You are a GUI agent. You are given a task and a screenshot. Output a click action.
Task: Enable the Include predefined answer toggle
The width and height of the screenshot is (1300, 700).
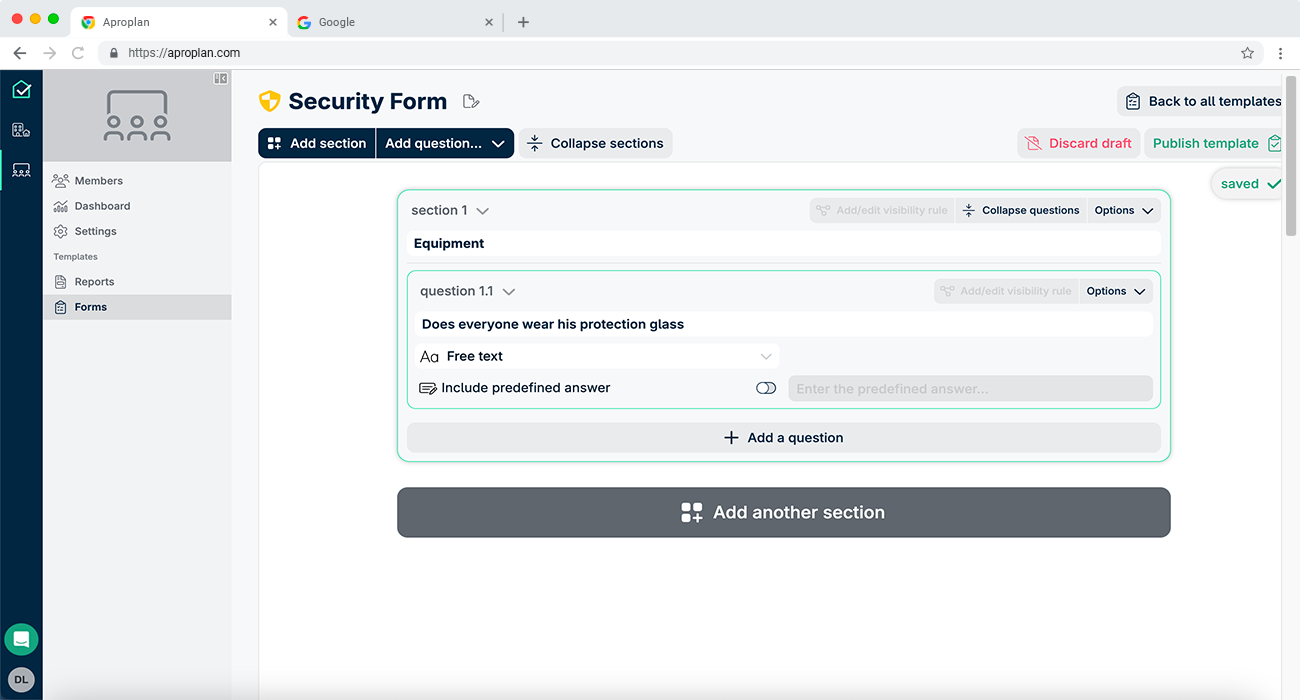766,388
